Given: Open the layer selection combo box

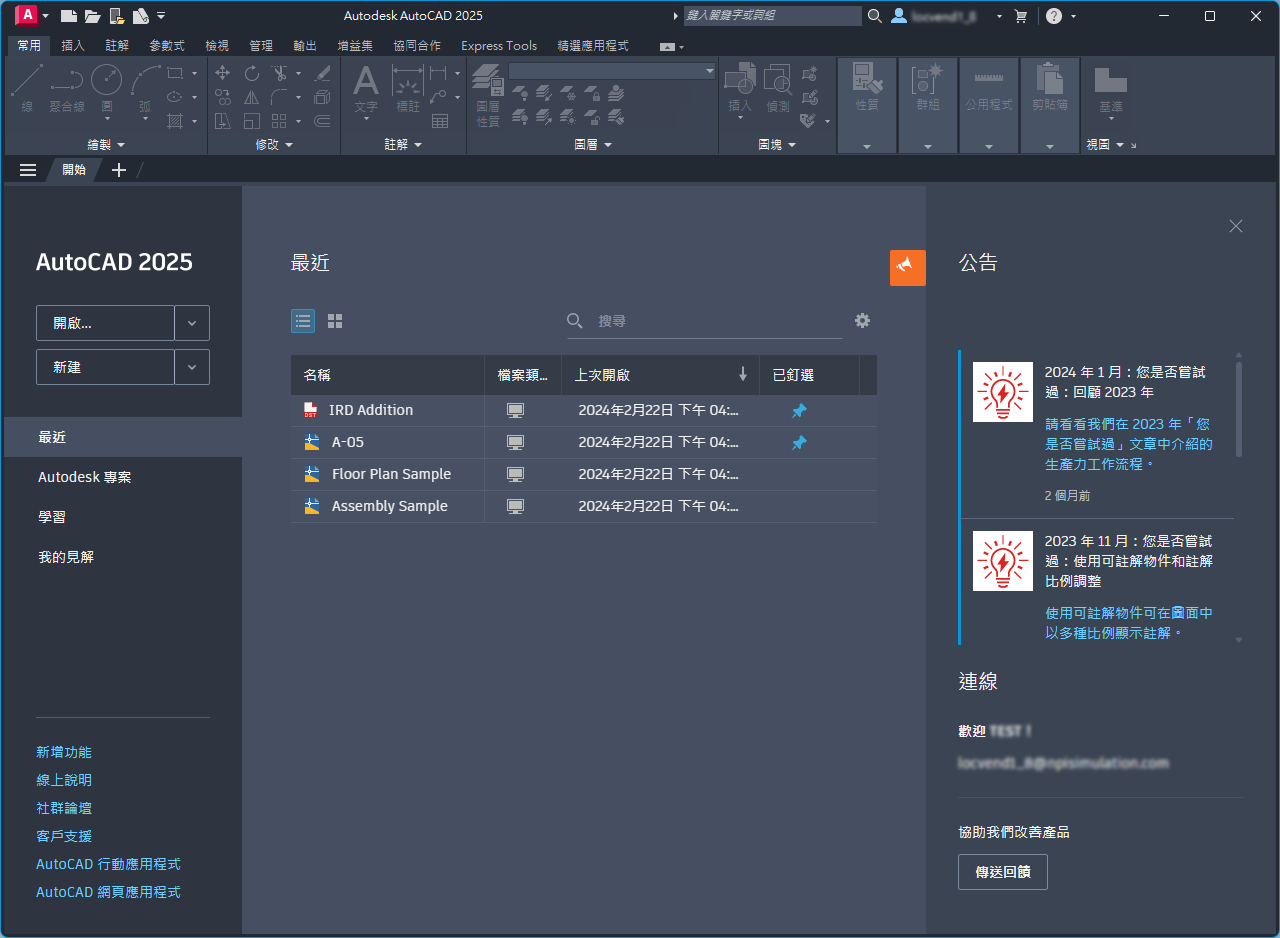Looking at the screenshot, I should click(613, 71).
